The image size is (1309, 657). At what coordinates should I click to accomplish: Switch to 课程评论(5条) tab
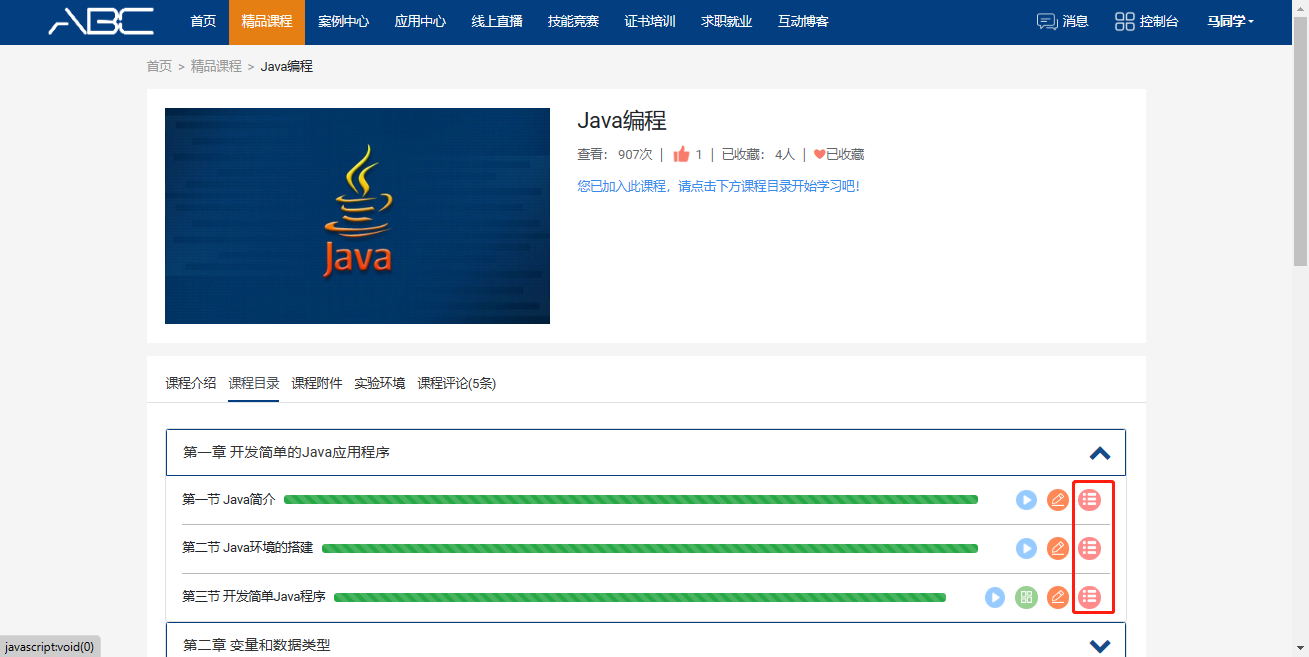[457, 383]
